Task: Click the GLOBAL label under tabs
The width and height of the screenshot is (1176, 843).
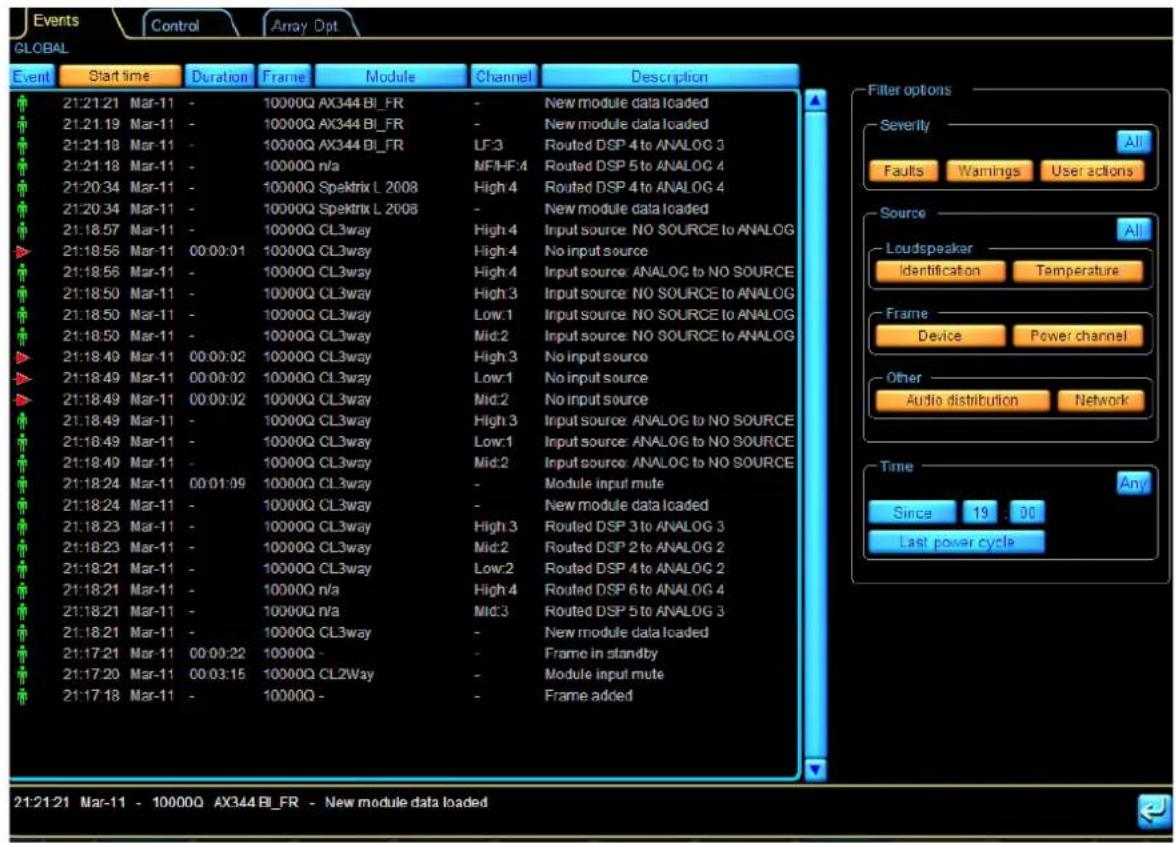Action: click(41, 49)
